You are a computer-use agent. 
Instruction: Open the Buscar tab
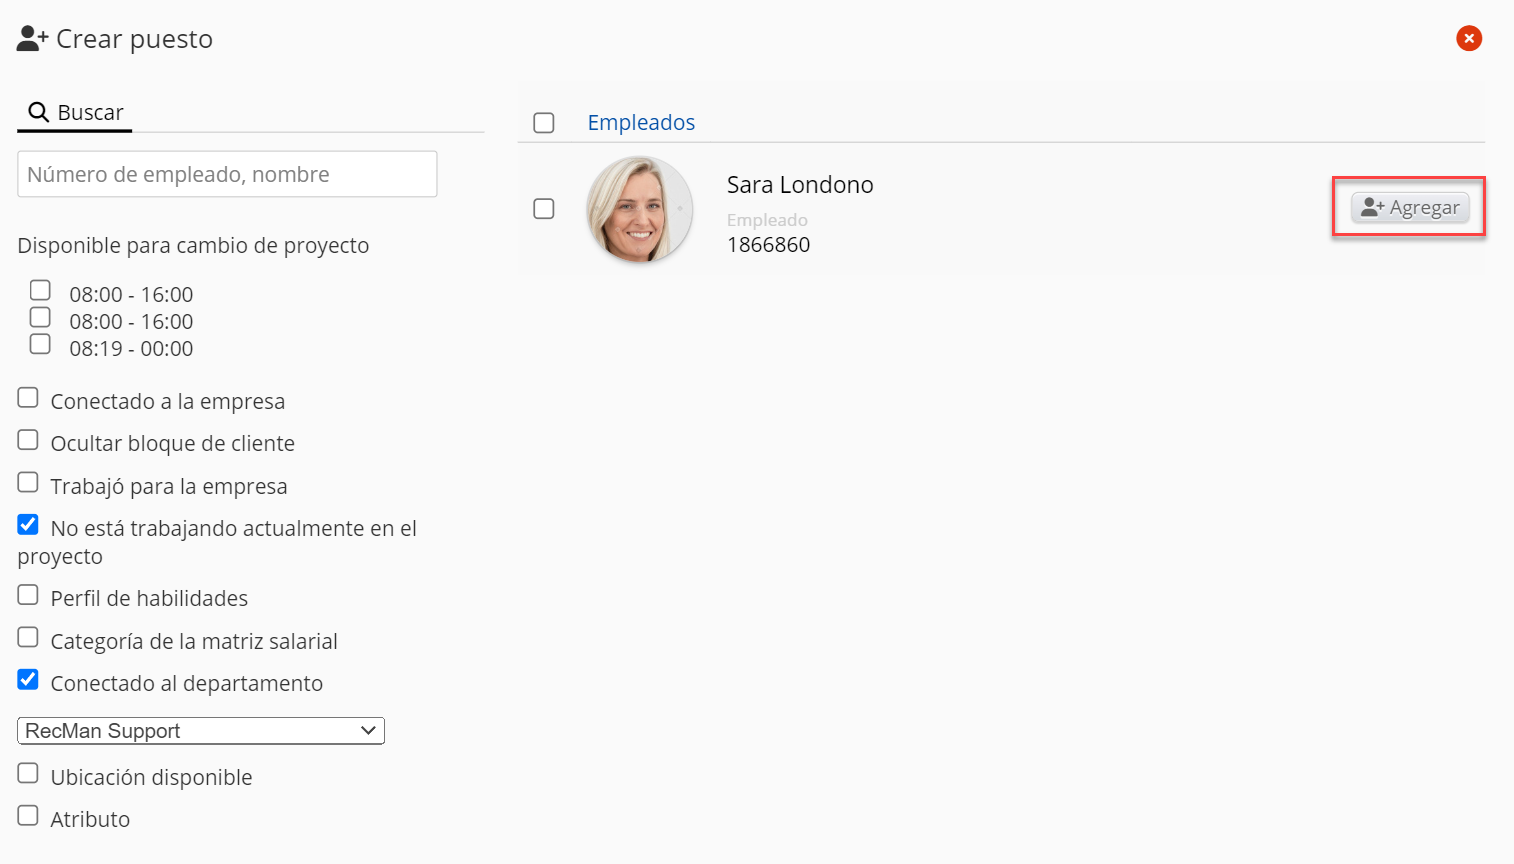coord(76,112)
